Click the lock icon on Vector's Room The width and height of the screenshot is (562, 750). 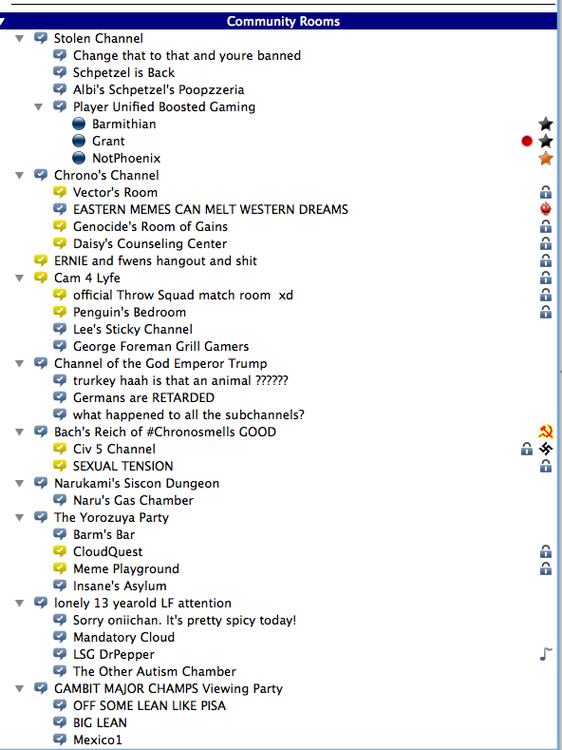pyautogui.click(x=545, y=192)
